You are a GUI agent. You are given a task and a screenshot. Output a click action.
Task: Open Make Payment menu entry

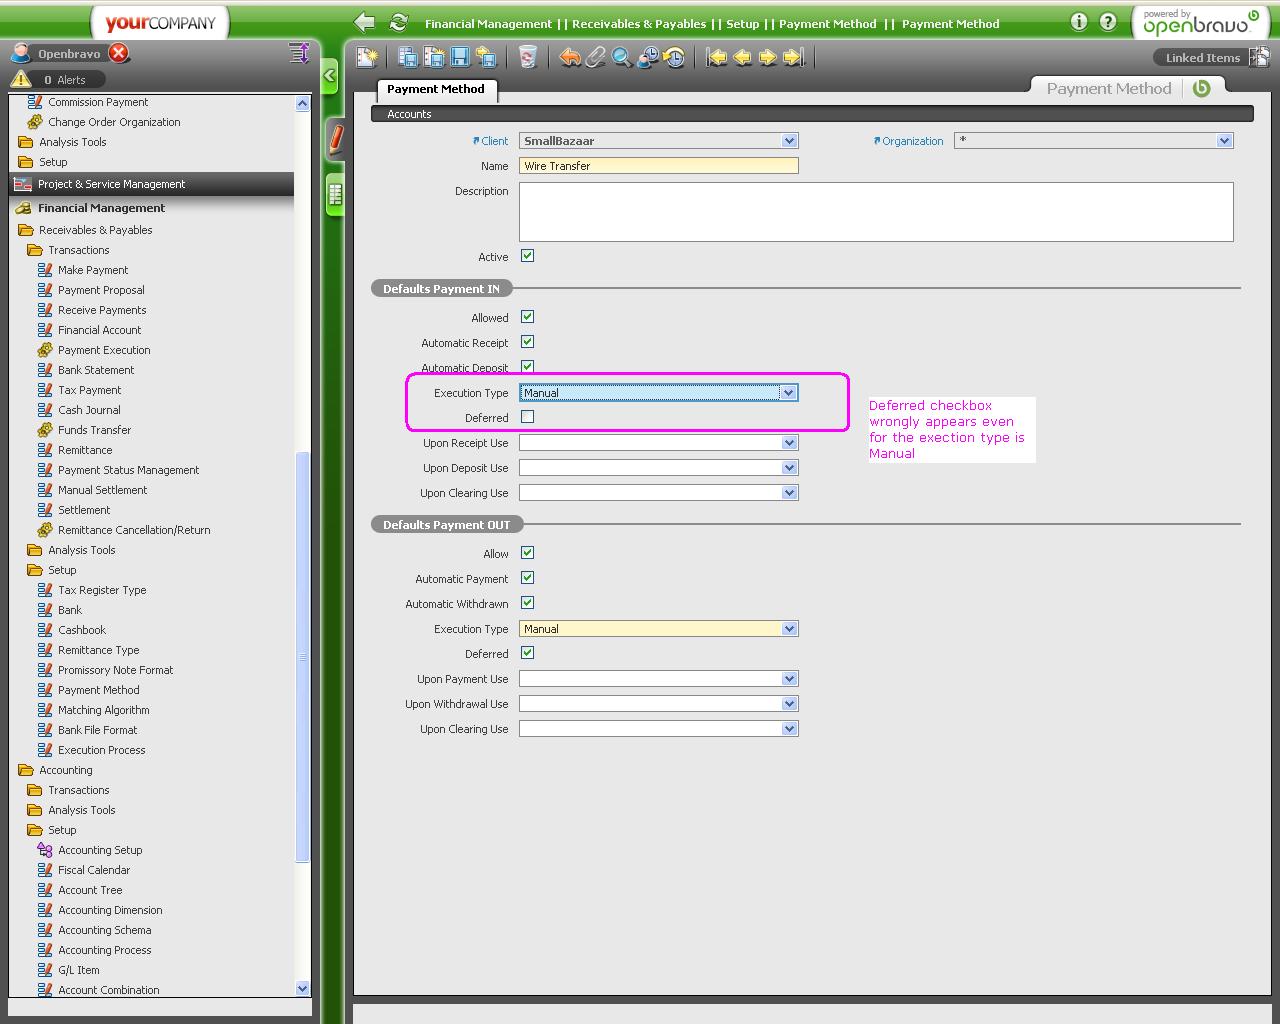pyautogui.click(x=93, y=270)
